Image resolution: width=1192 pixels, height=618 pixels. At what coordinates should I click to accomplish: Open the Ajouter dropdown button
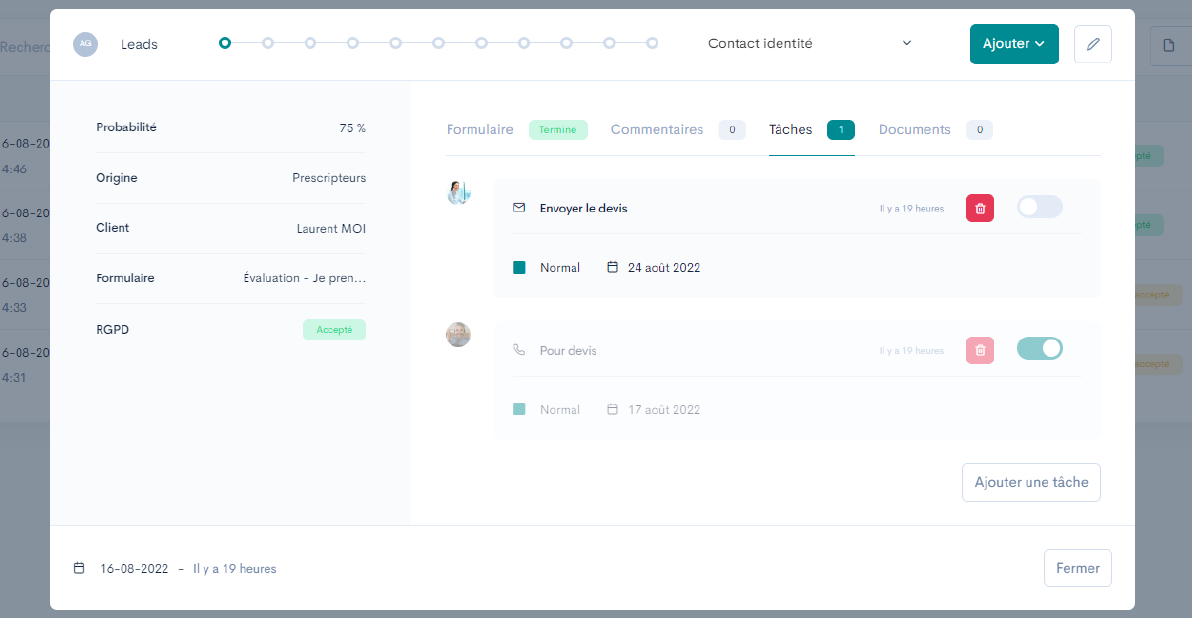(1014, 44)
